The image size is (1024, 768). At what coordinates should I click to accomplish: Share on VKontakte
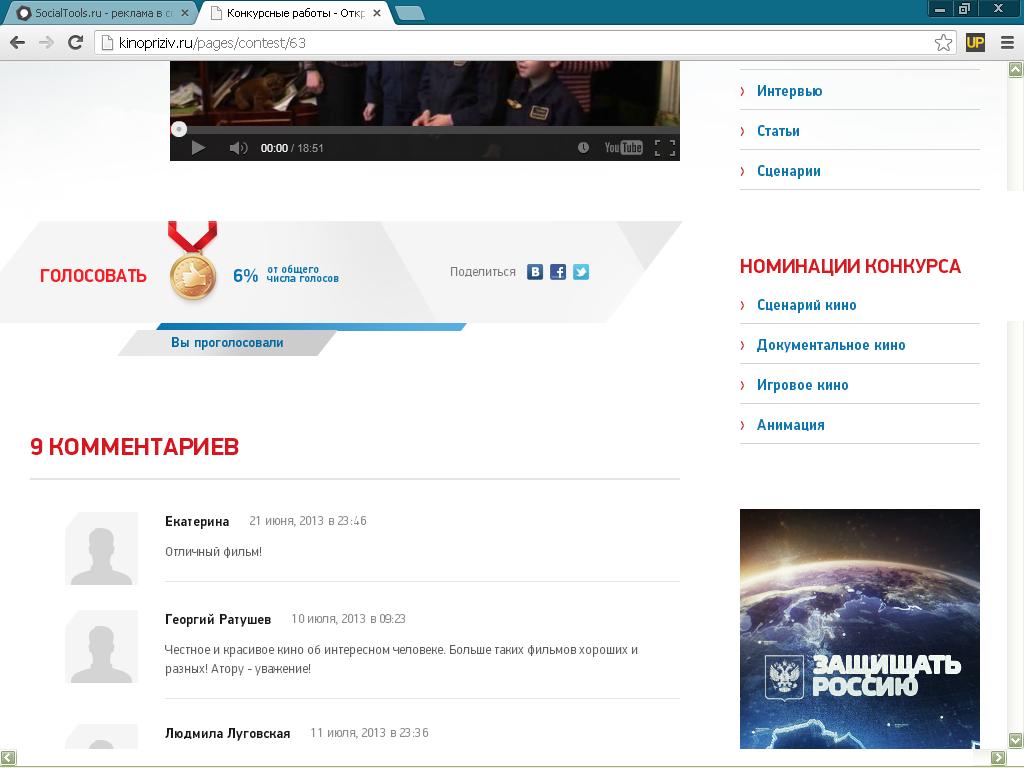click(x=535, y=272)
